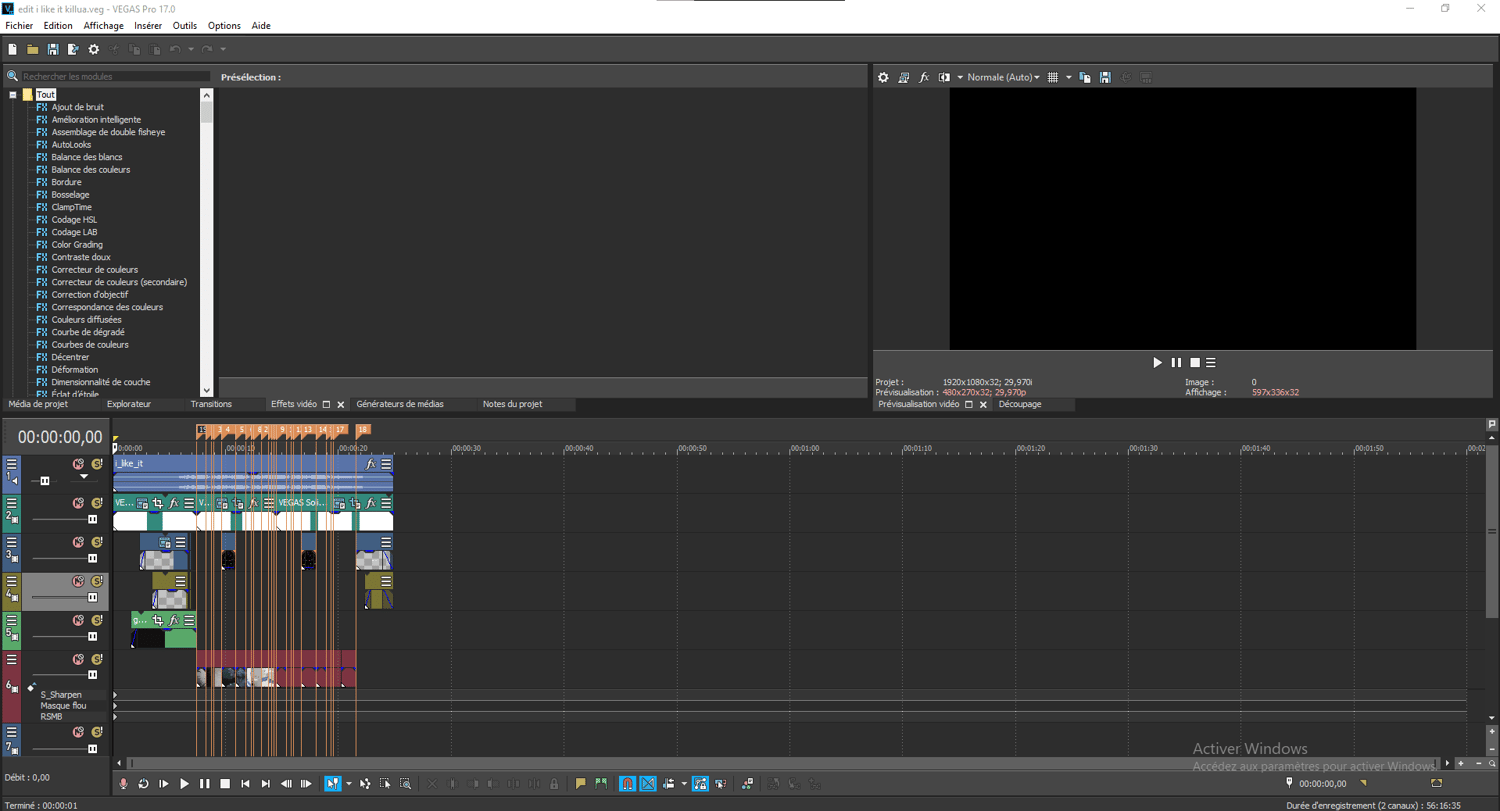
Task: Create a new project with the New icon
Action: point(13,49)
